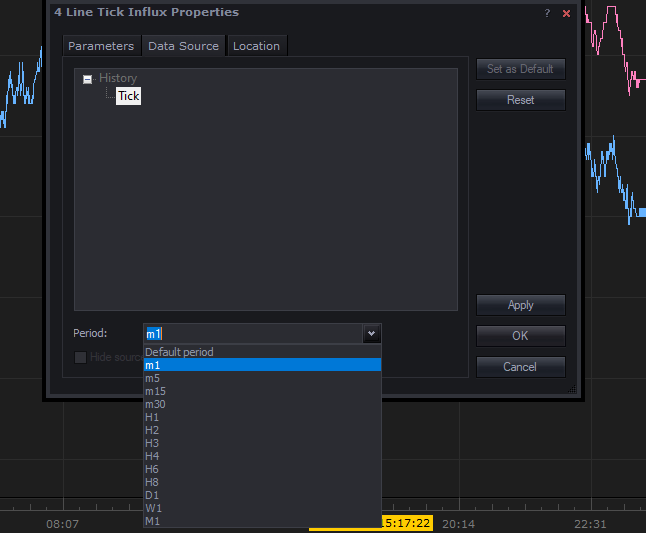The image size is (646, 533).
Task: Apply the property changes
Action: (x=521, y=305)
